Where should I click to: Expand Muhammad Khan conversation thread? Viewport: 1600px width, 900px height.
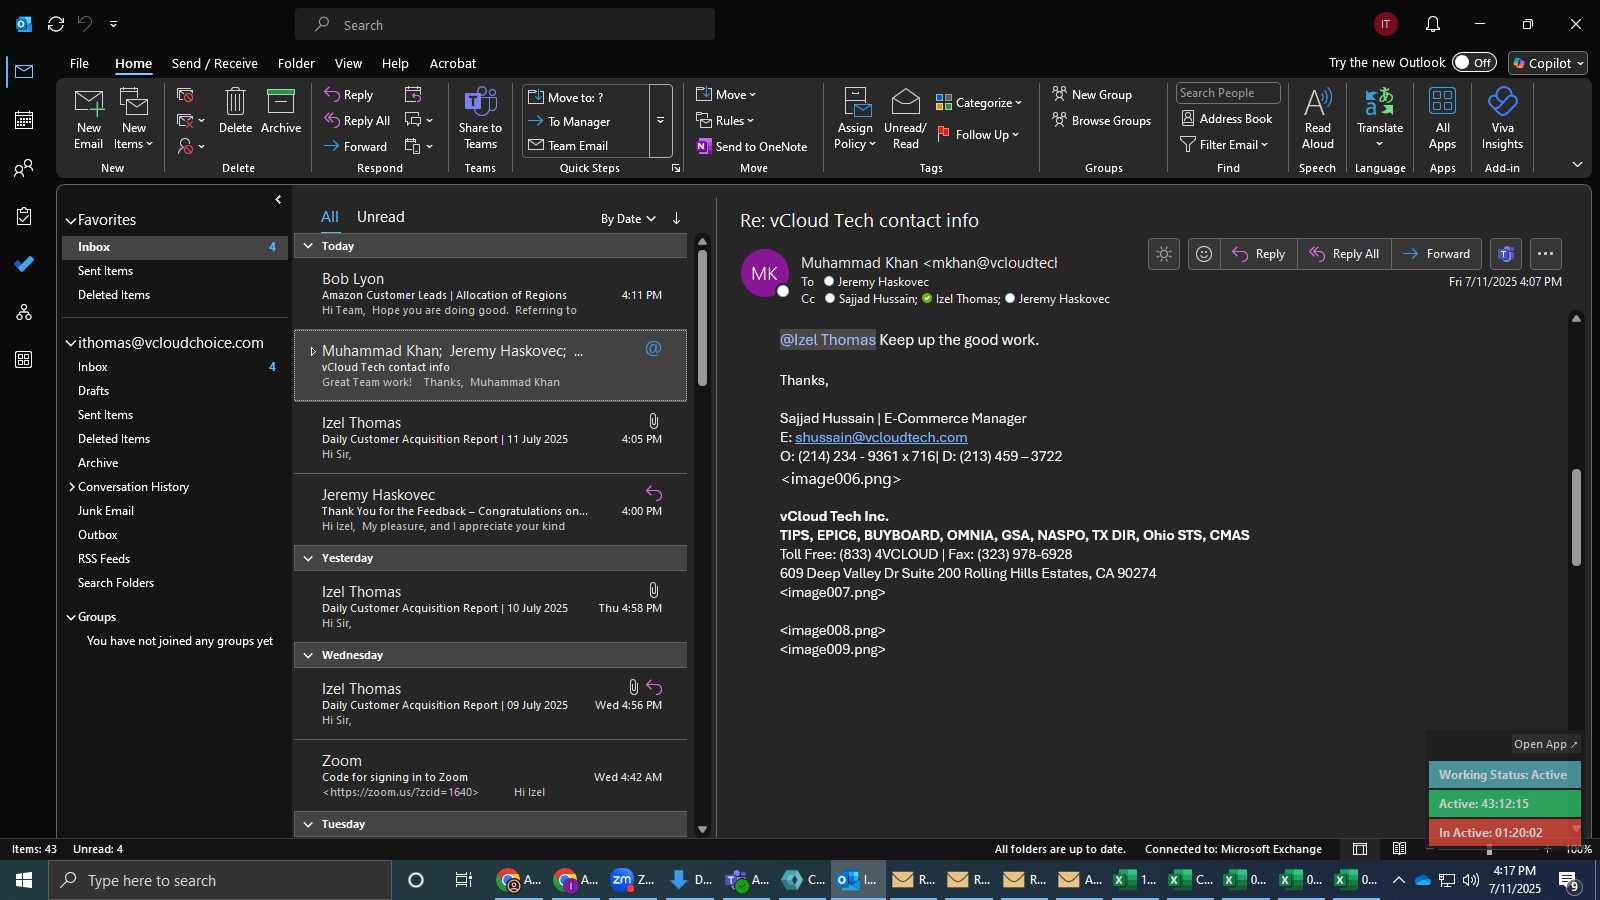(313, 351)
